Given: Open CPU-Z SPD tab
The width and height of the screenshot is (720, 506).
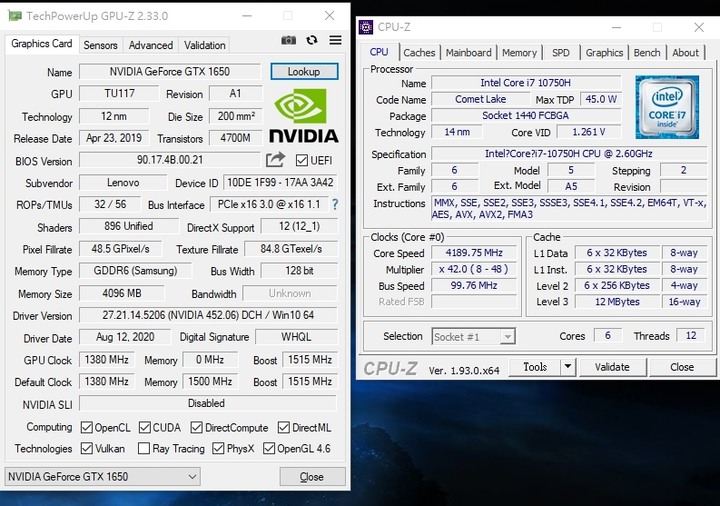Looking at the screenshot, I should click(561, 53).
